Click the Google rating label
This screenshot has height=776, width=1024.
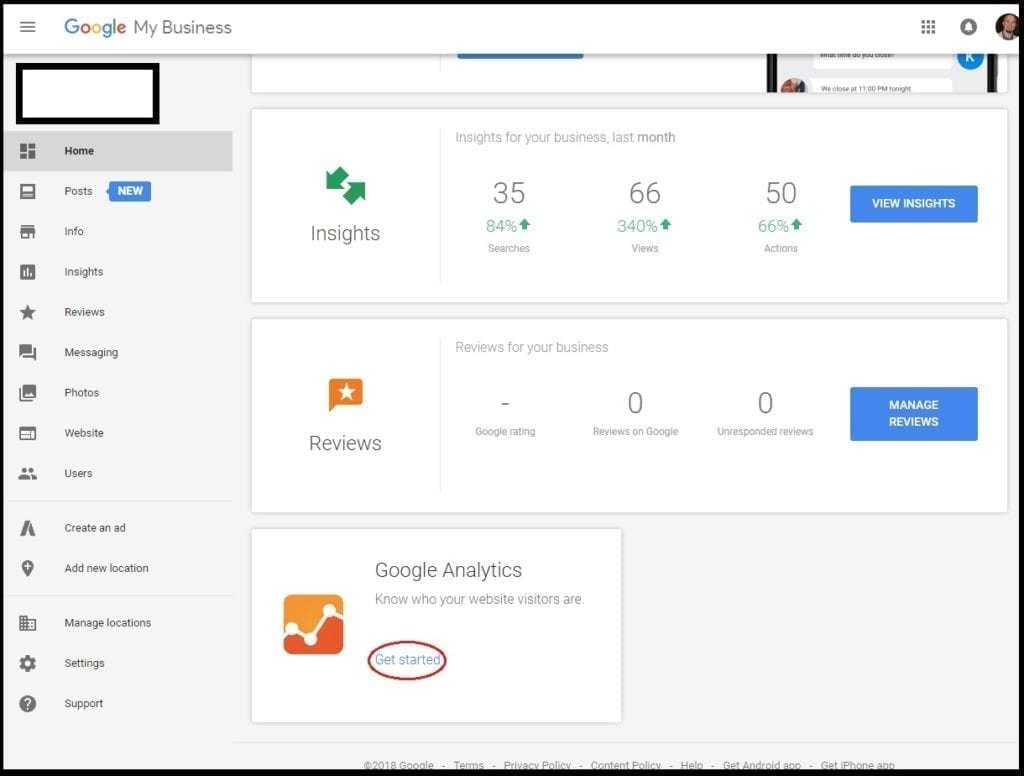click(x=505, y=432)
